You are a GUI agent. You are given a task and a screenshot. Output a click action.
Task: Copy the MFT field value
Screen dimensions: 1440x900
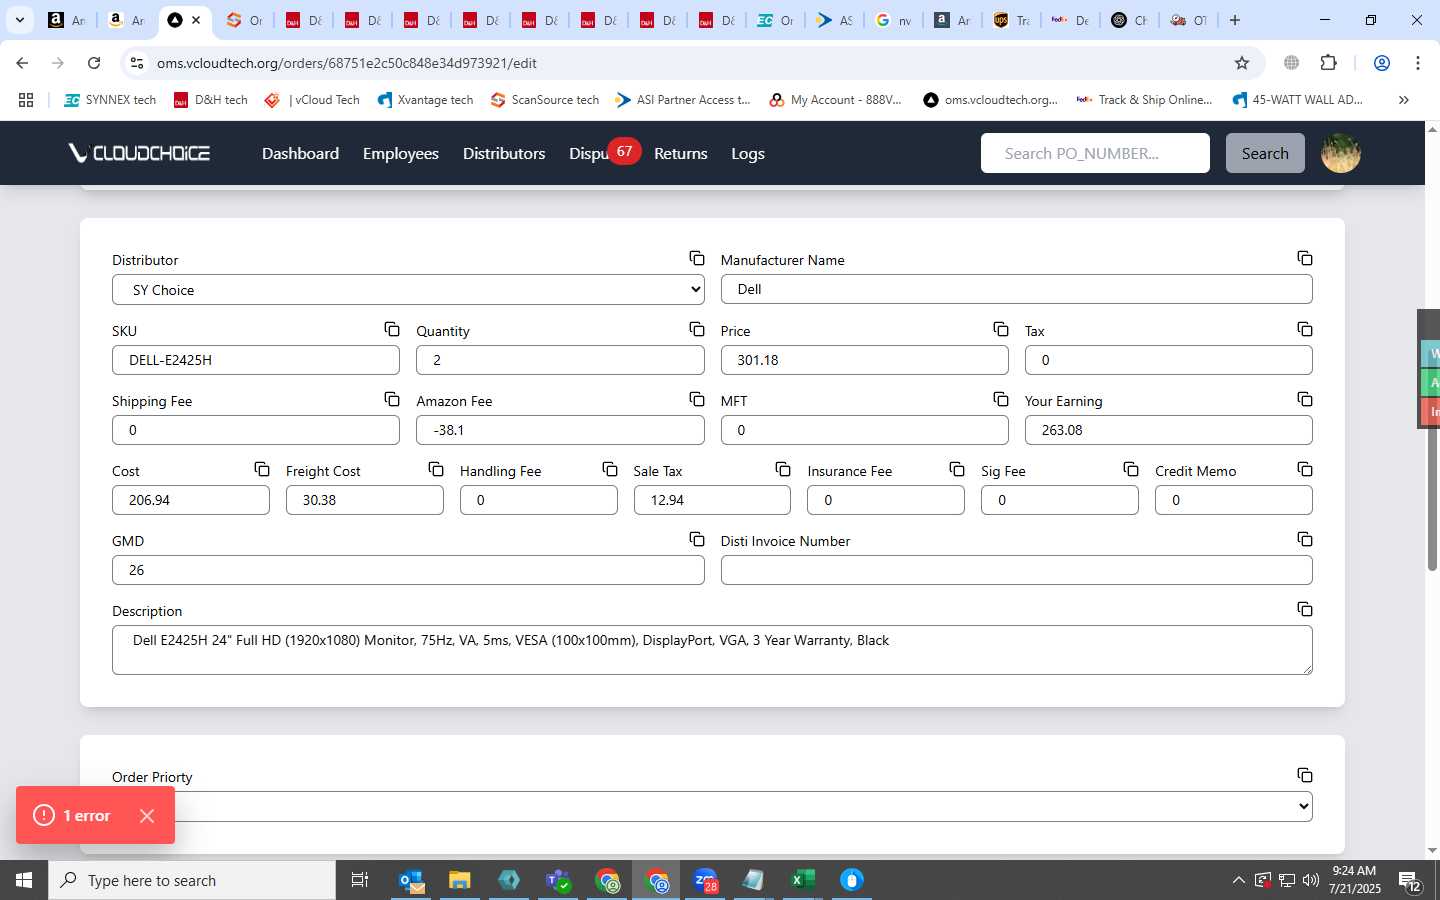tap(1001, 399)
